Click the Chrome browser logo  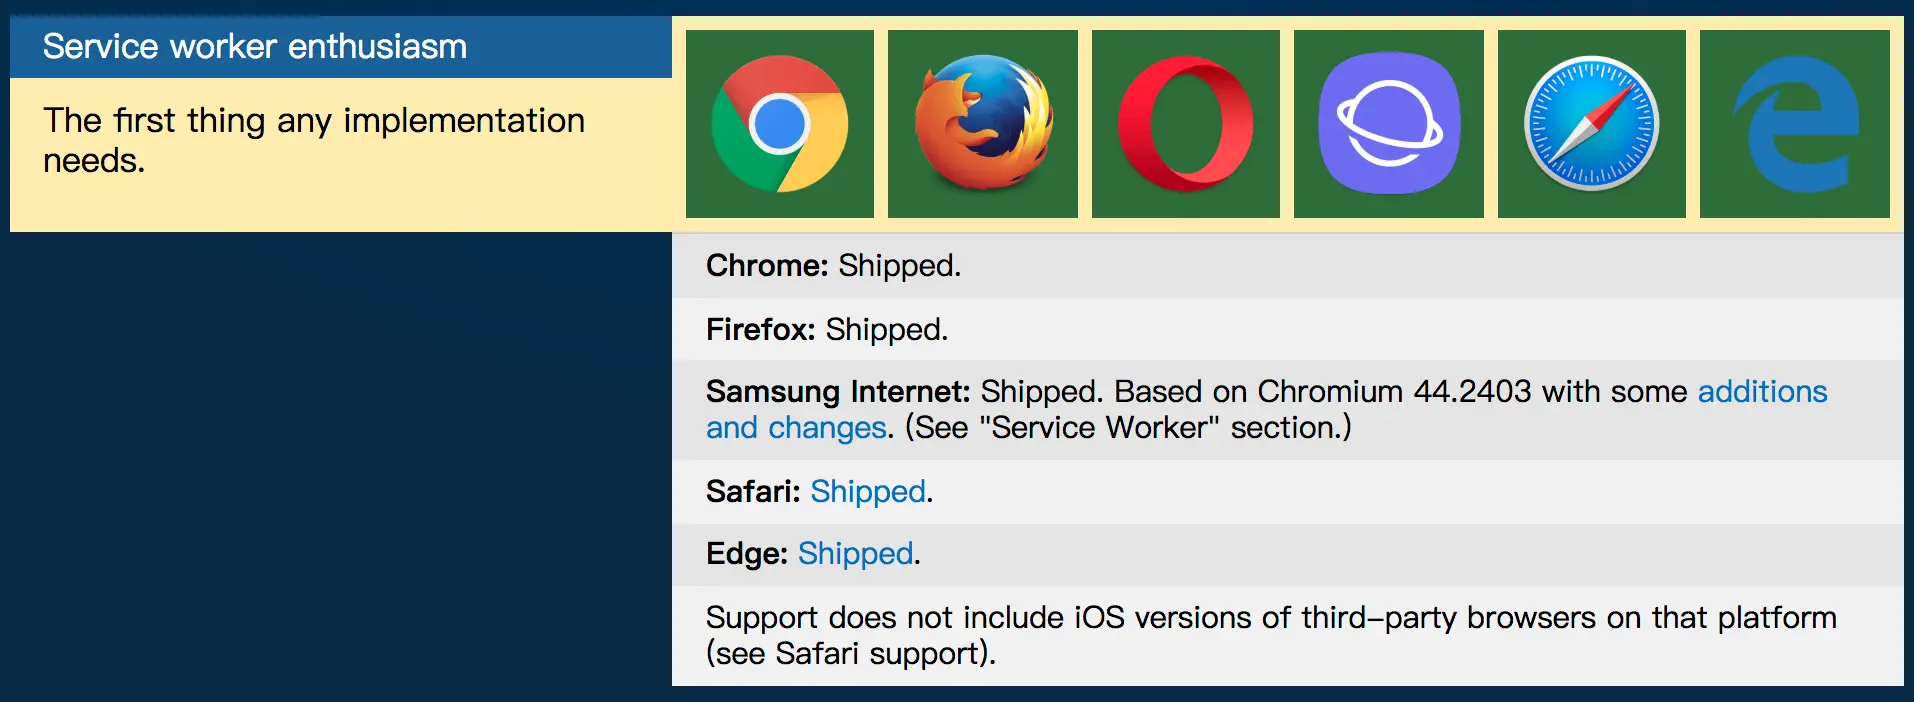tap(780, 124)
